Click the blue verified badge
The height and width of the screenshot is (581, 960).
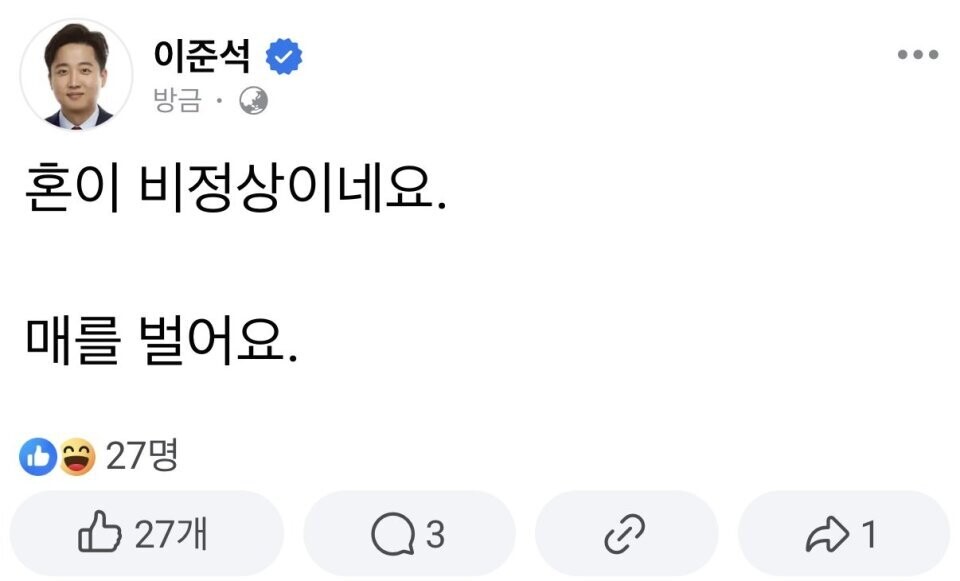[x=284, y=59]
